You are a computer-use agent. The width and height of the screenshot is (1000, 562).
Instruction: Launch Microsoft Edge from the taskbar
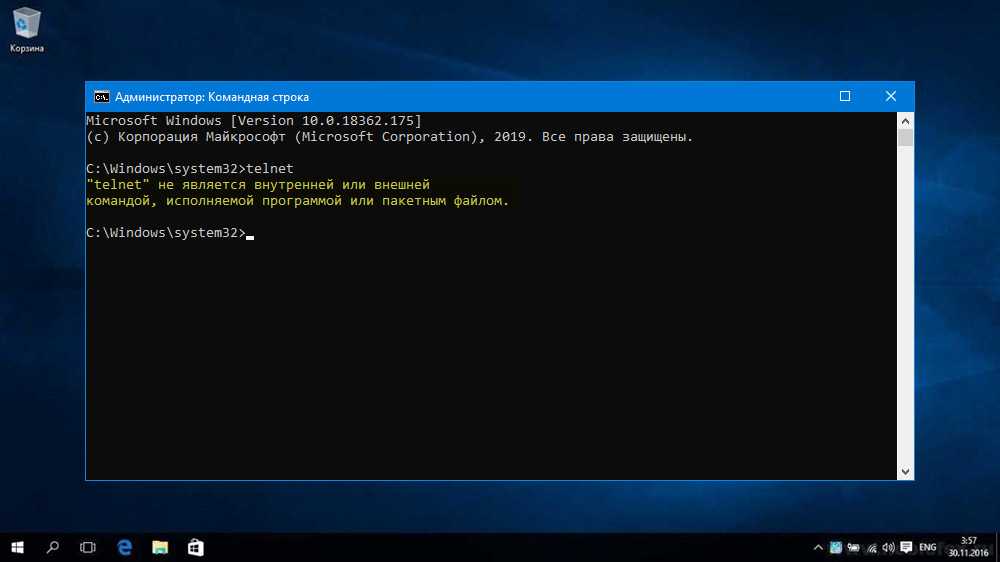[124, 547]
